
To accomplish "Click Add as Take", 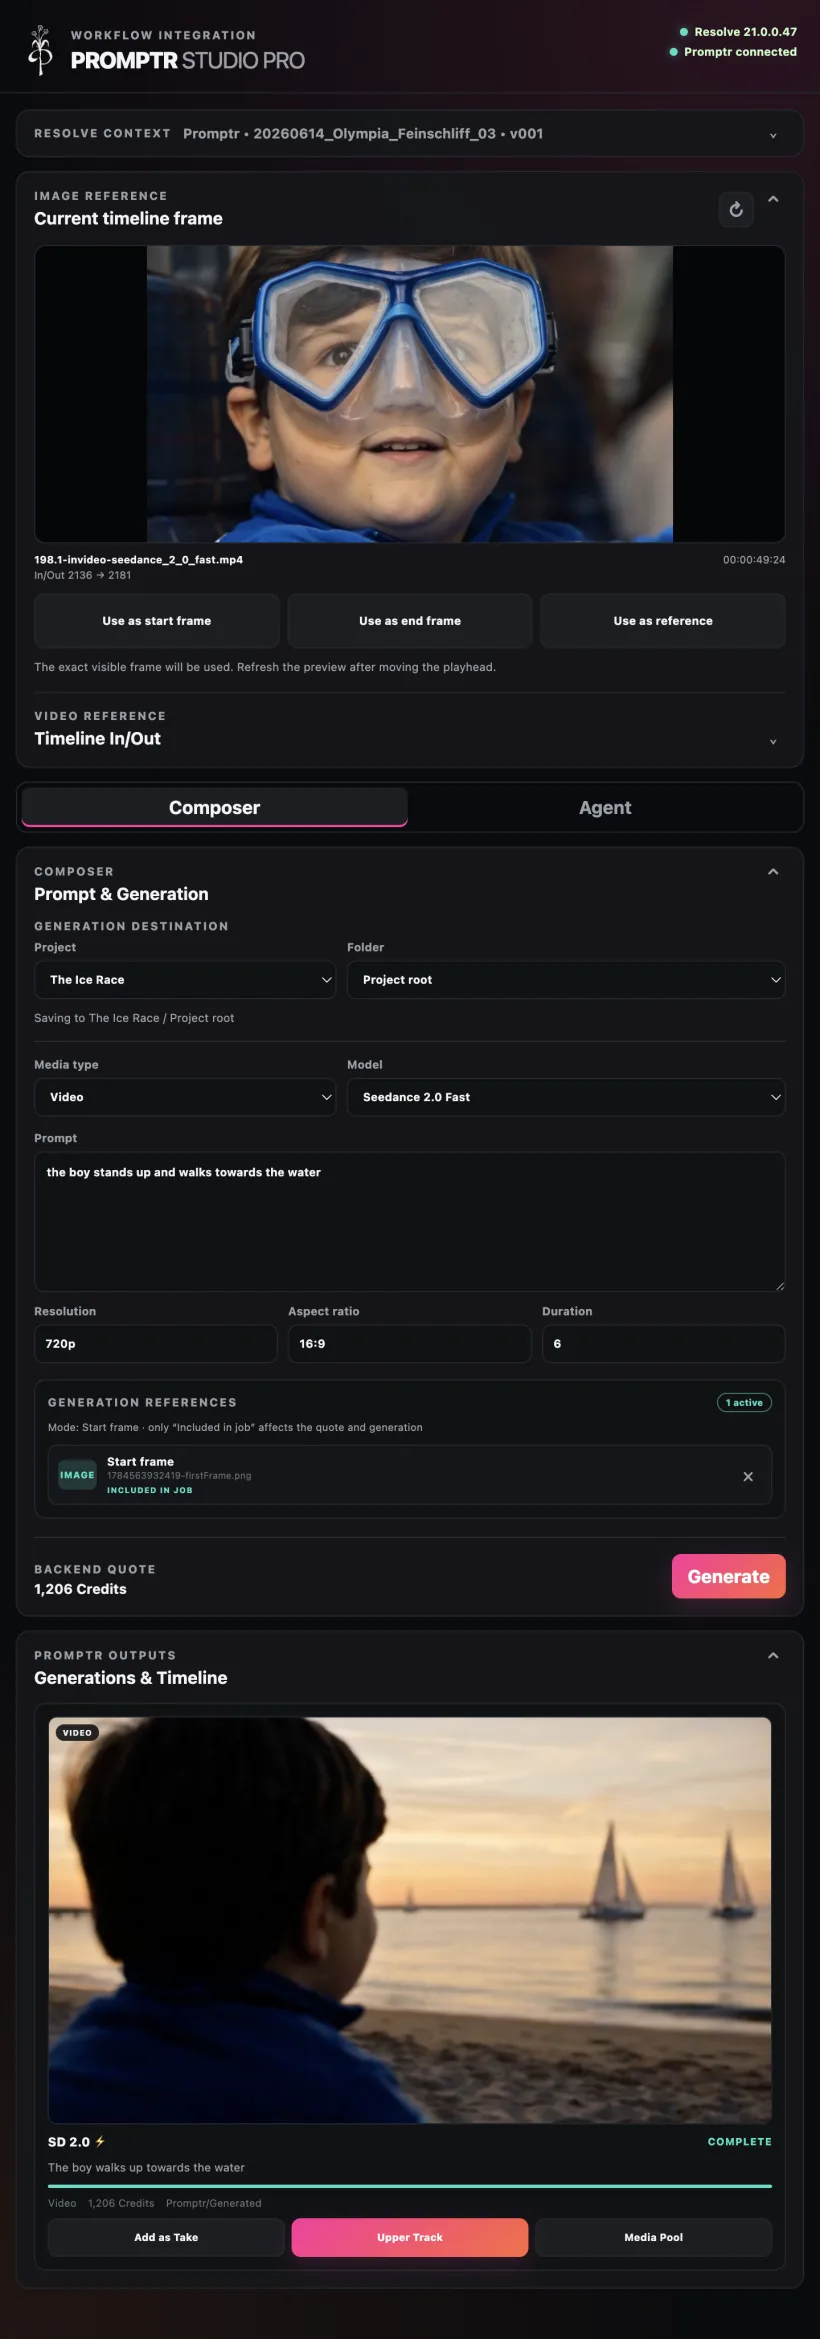I will point(166,2237).
